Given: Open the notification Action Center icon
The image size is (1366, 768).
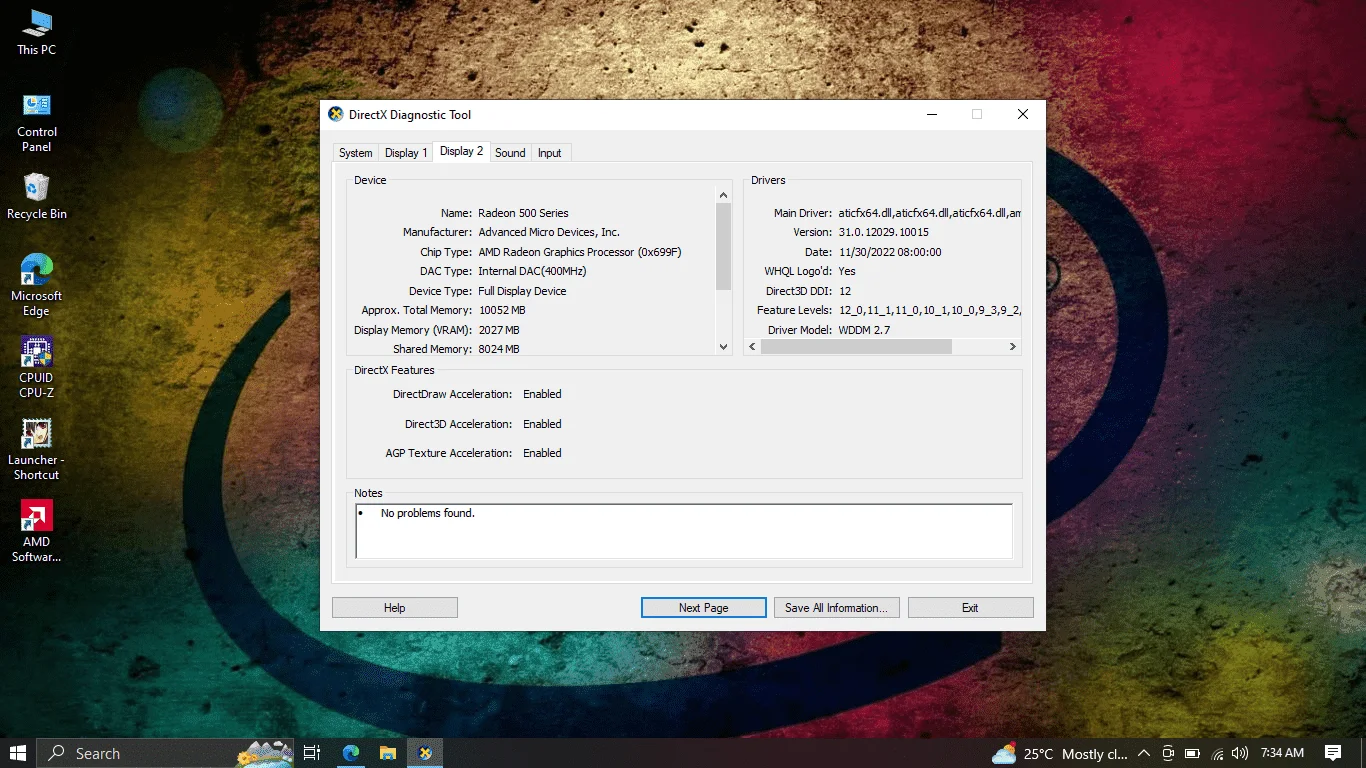Looking at the screenshot, I should point(1333,753).
